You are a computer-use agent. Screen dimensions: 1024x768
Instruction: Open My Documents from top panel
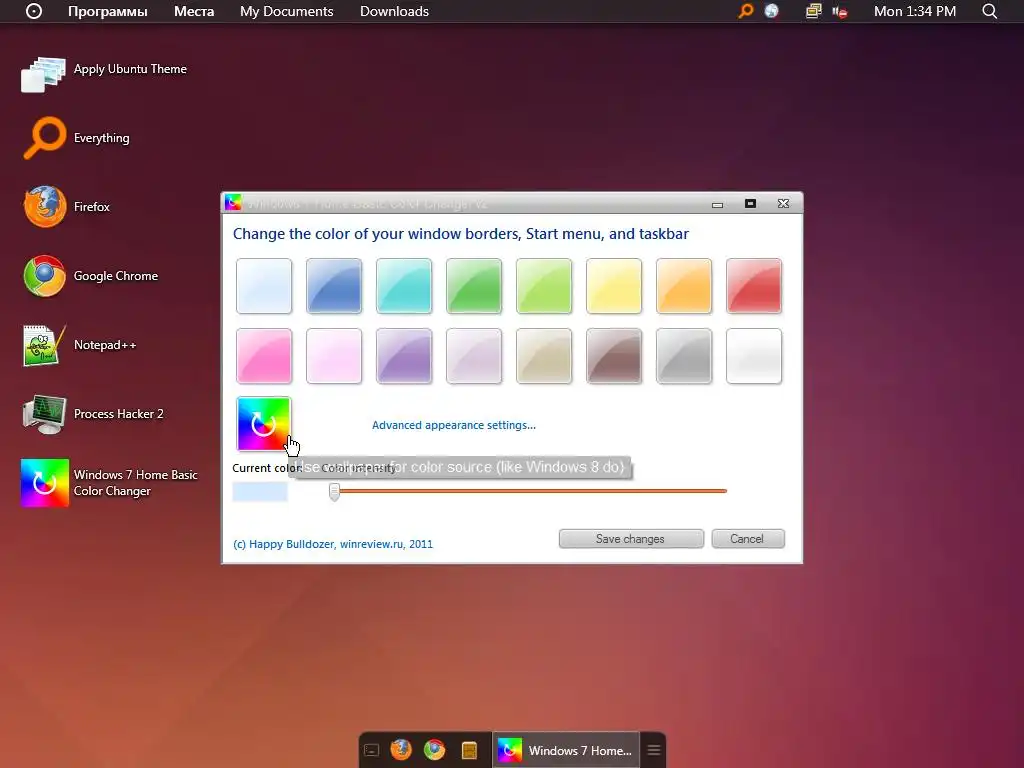point(287,11)
